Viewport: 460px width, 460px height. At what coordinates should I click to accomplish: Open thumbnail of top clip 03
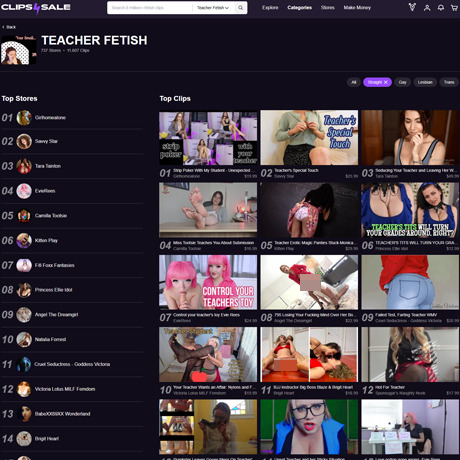point(410,138)
